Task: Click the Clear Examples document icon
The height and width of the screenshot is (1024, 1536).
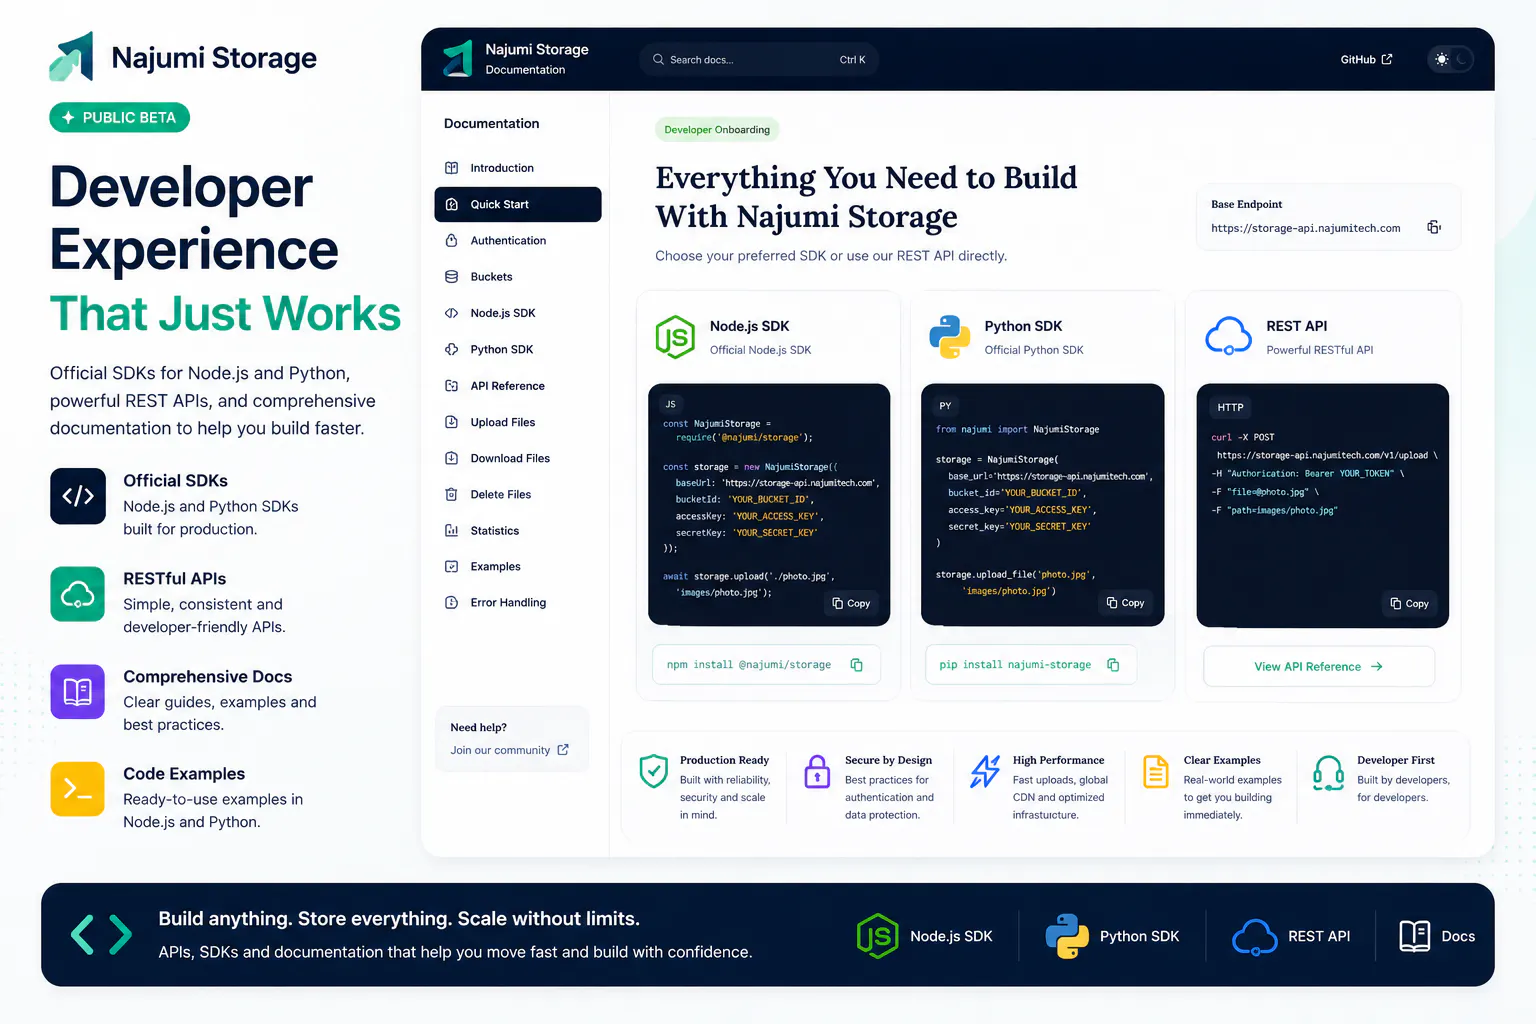Action: pos(1156,771)
